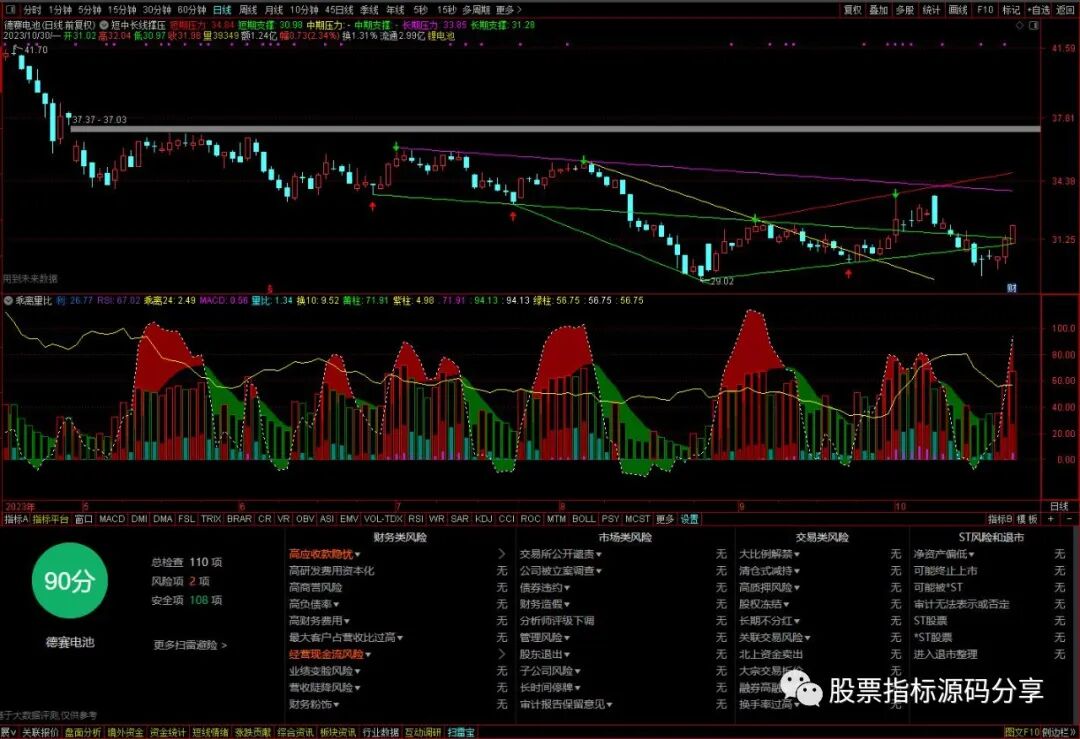Click 更多 in the indicator bar
1080x739 pixels.
point(665,519)
